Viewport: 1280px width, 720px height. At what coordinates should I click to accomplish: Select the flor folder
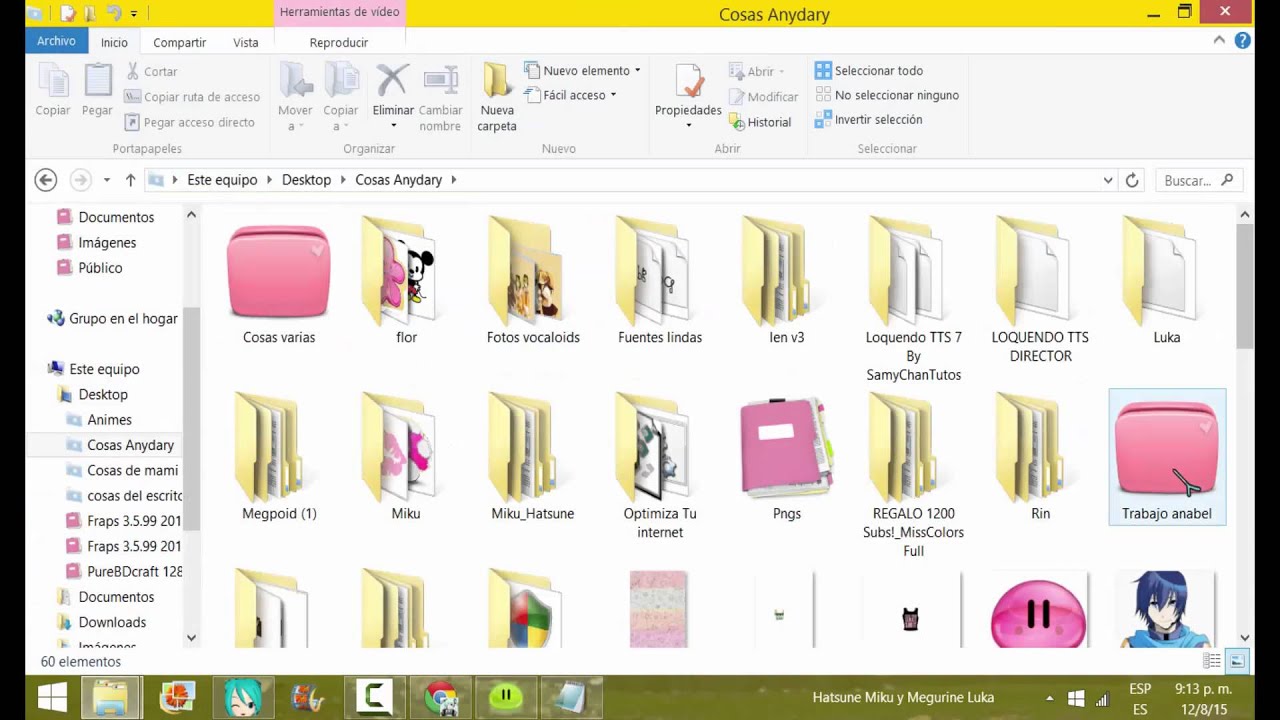pos(406,280)
